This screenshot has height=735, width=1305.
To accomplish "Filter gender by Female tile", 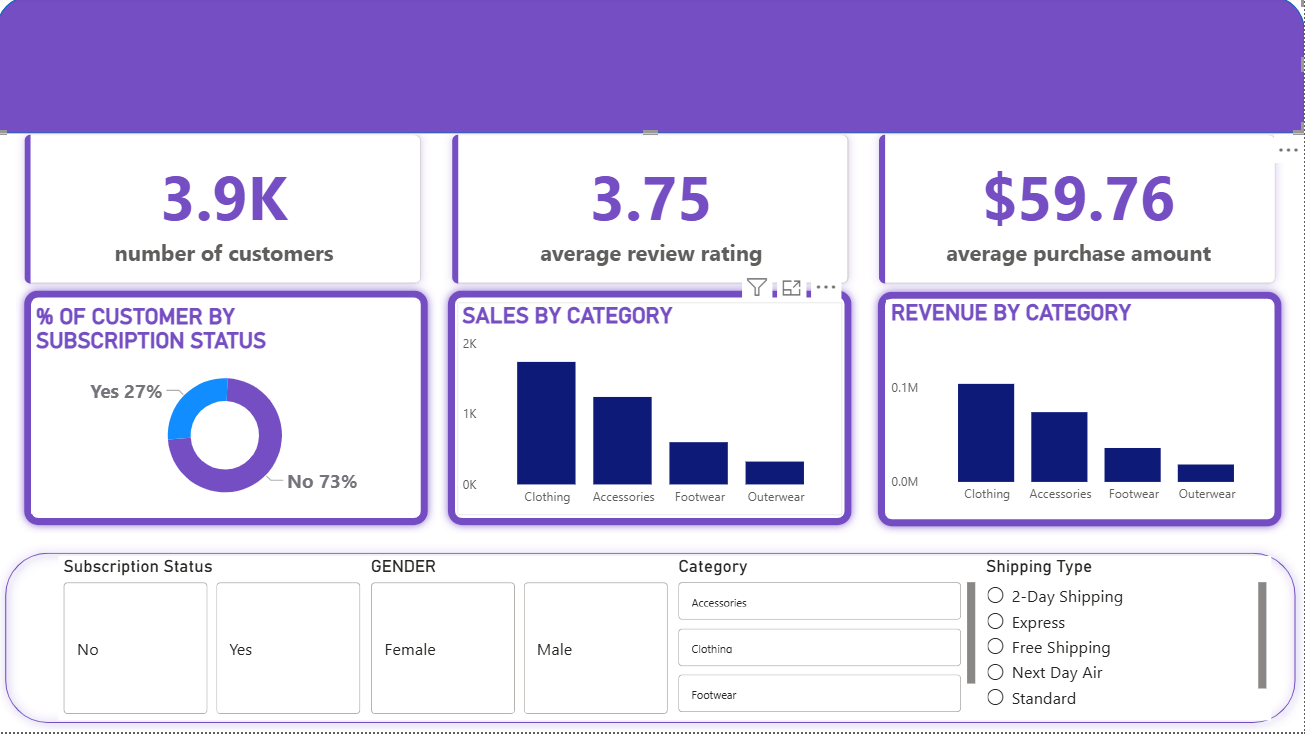I will 442,649.
